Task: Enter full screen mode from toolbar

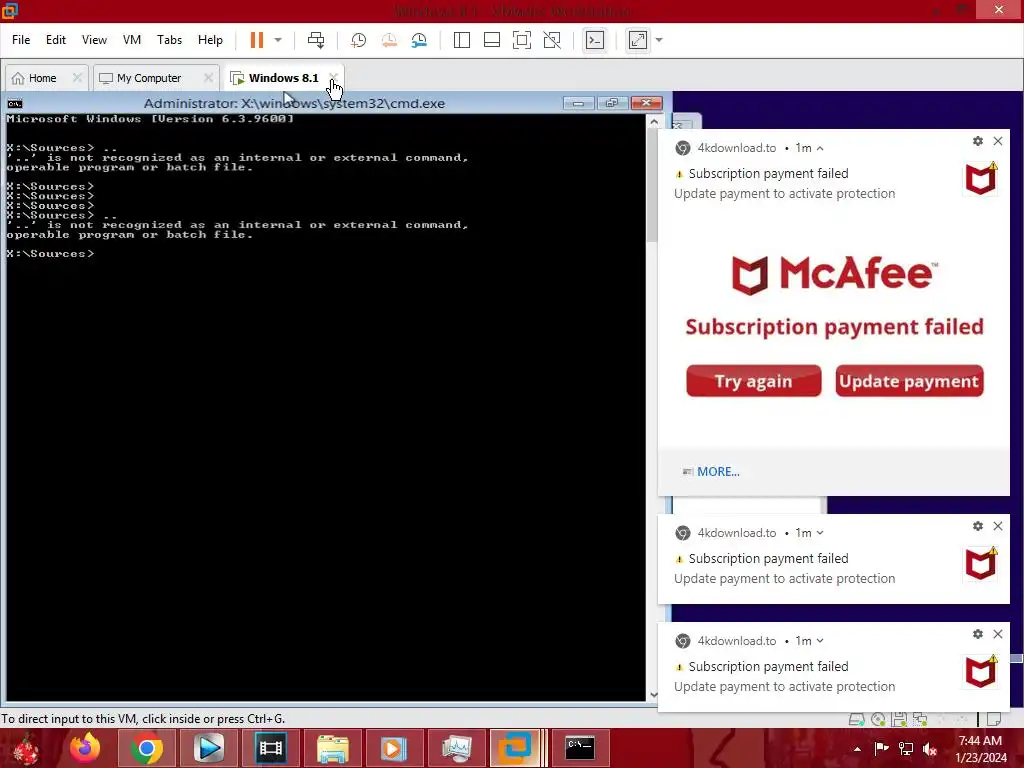Action: [x=522, y=40]
